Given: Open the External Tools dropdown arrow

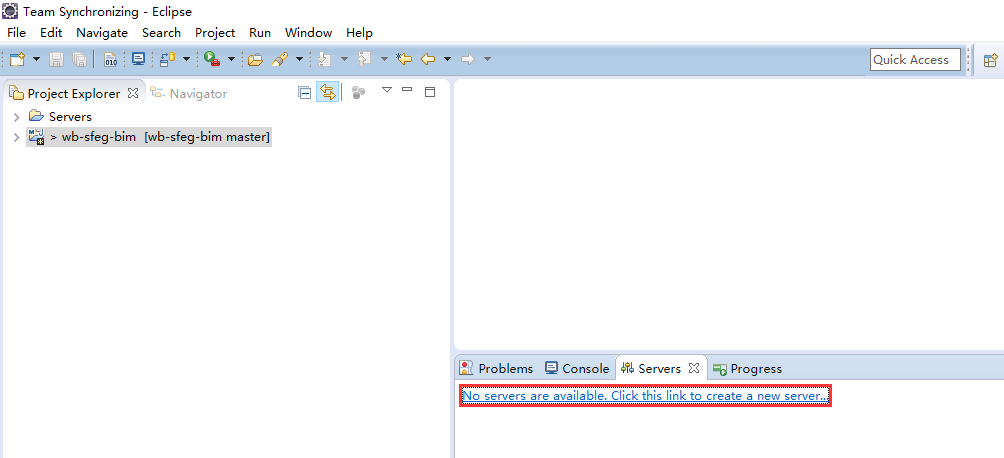Looking at the screenshot, I should [x=231, y=60].
